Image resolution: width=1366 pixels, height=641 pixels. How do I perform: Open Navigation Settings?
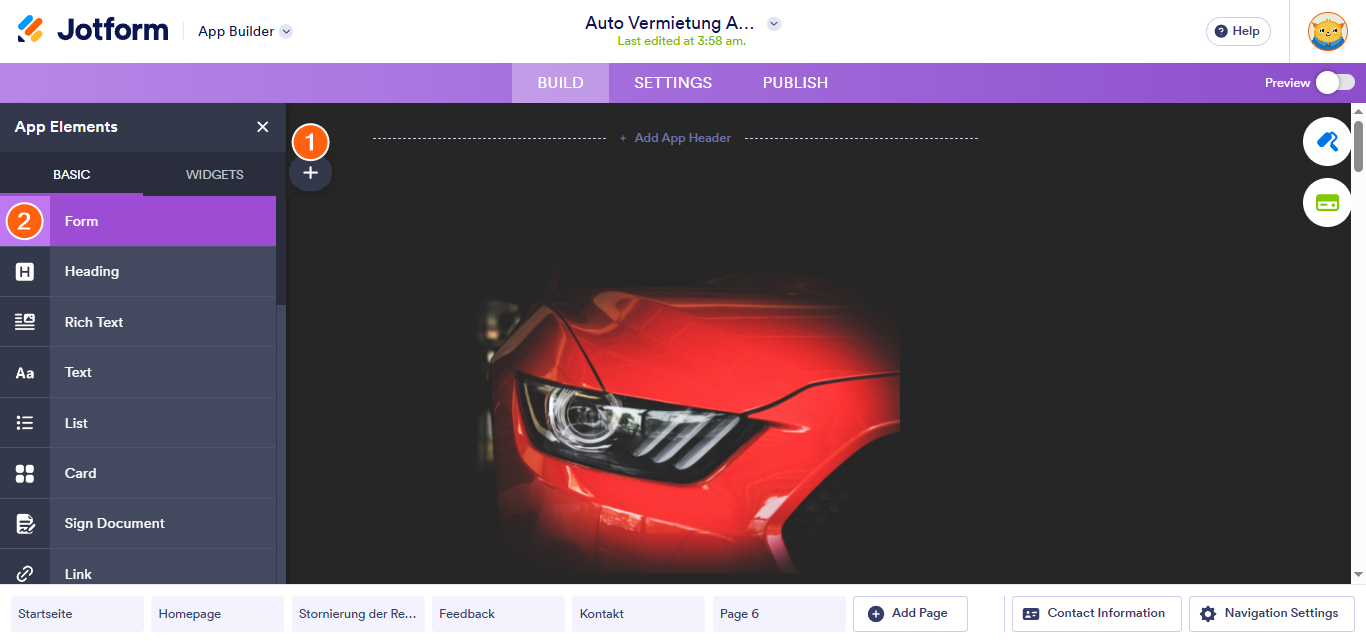tap(1271, 614)
